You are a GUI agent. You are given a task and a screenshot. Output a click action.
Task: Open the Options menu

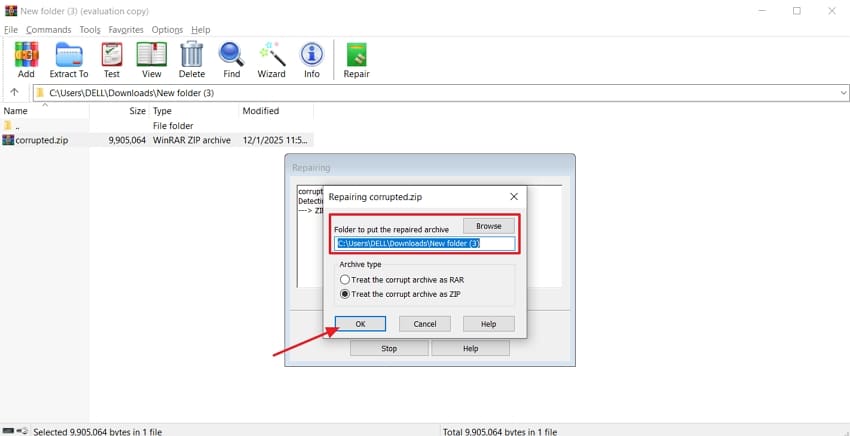tap(167, 29)
